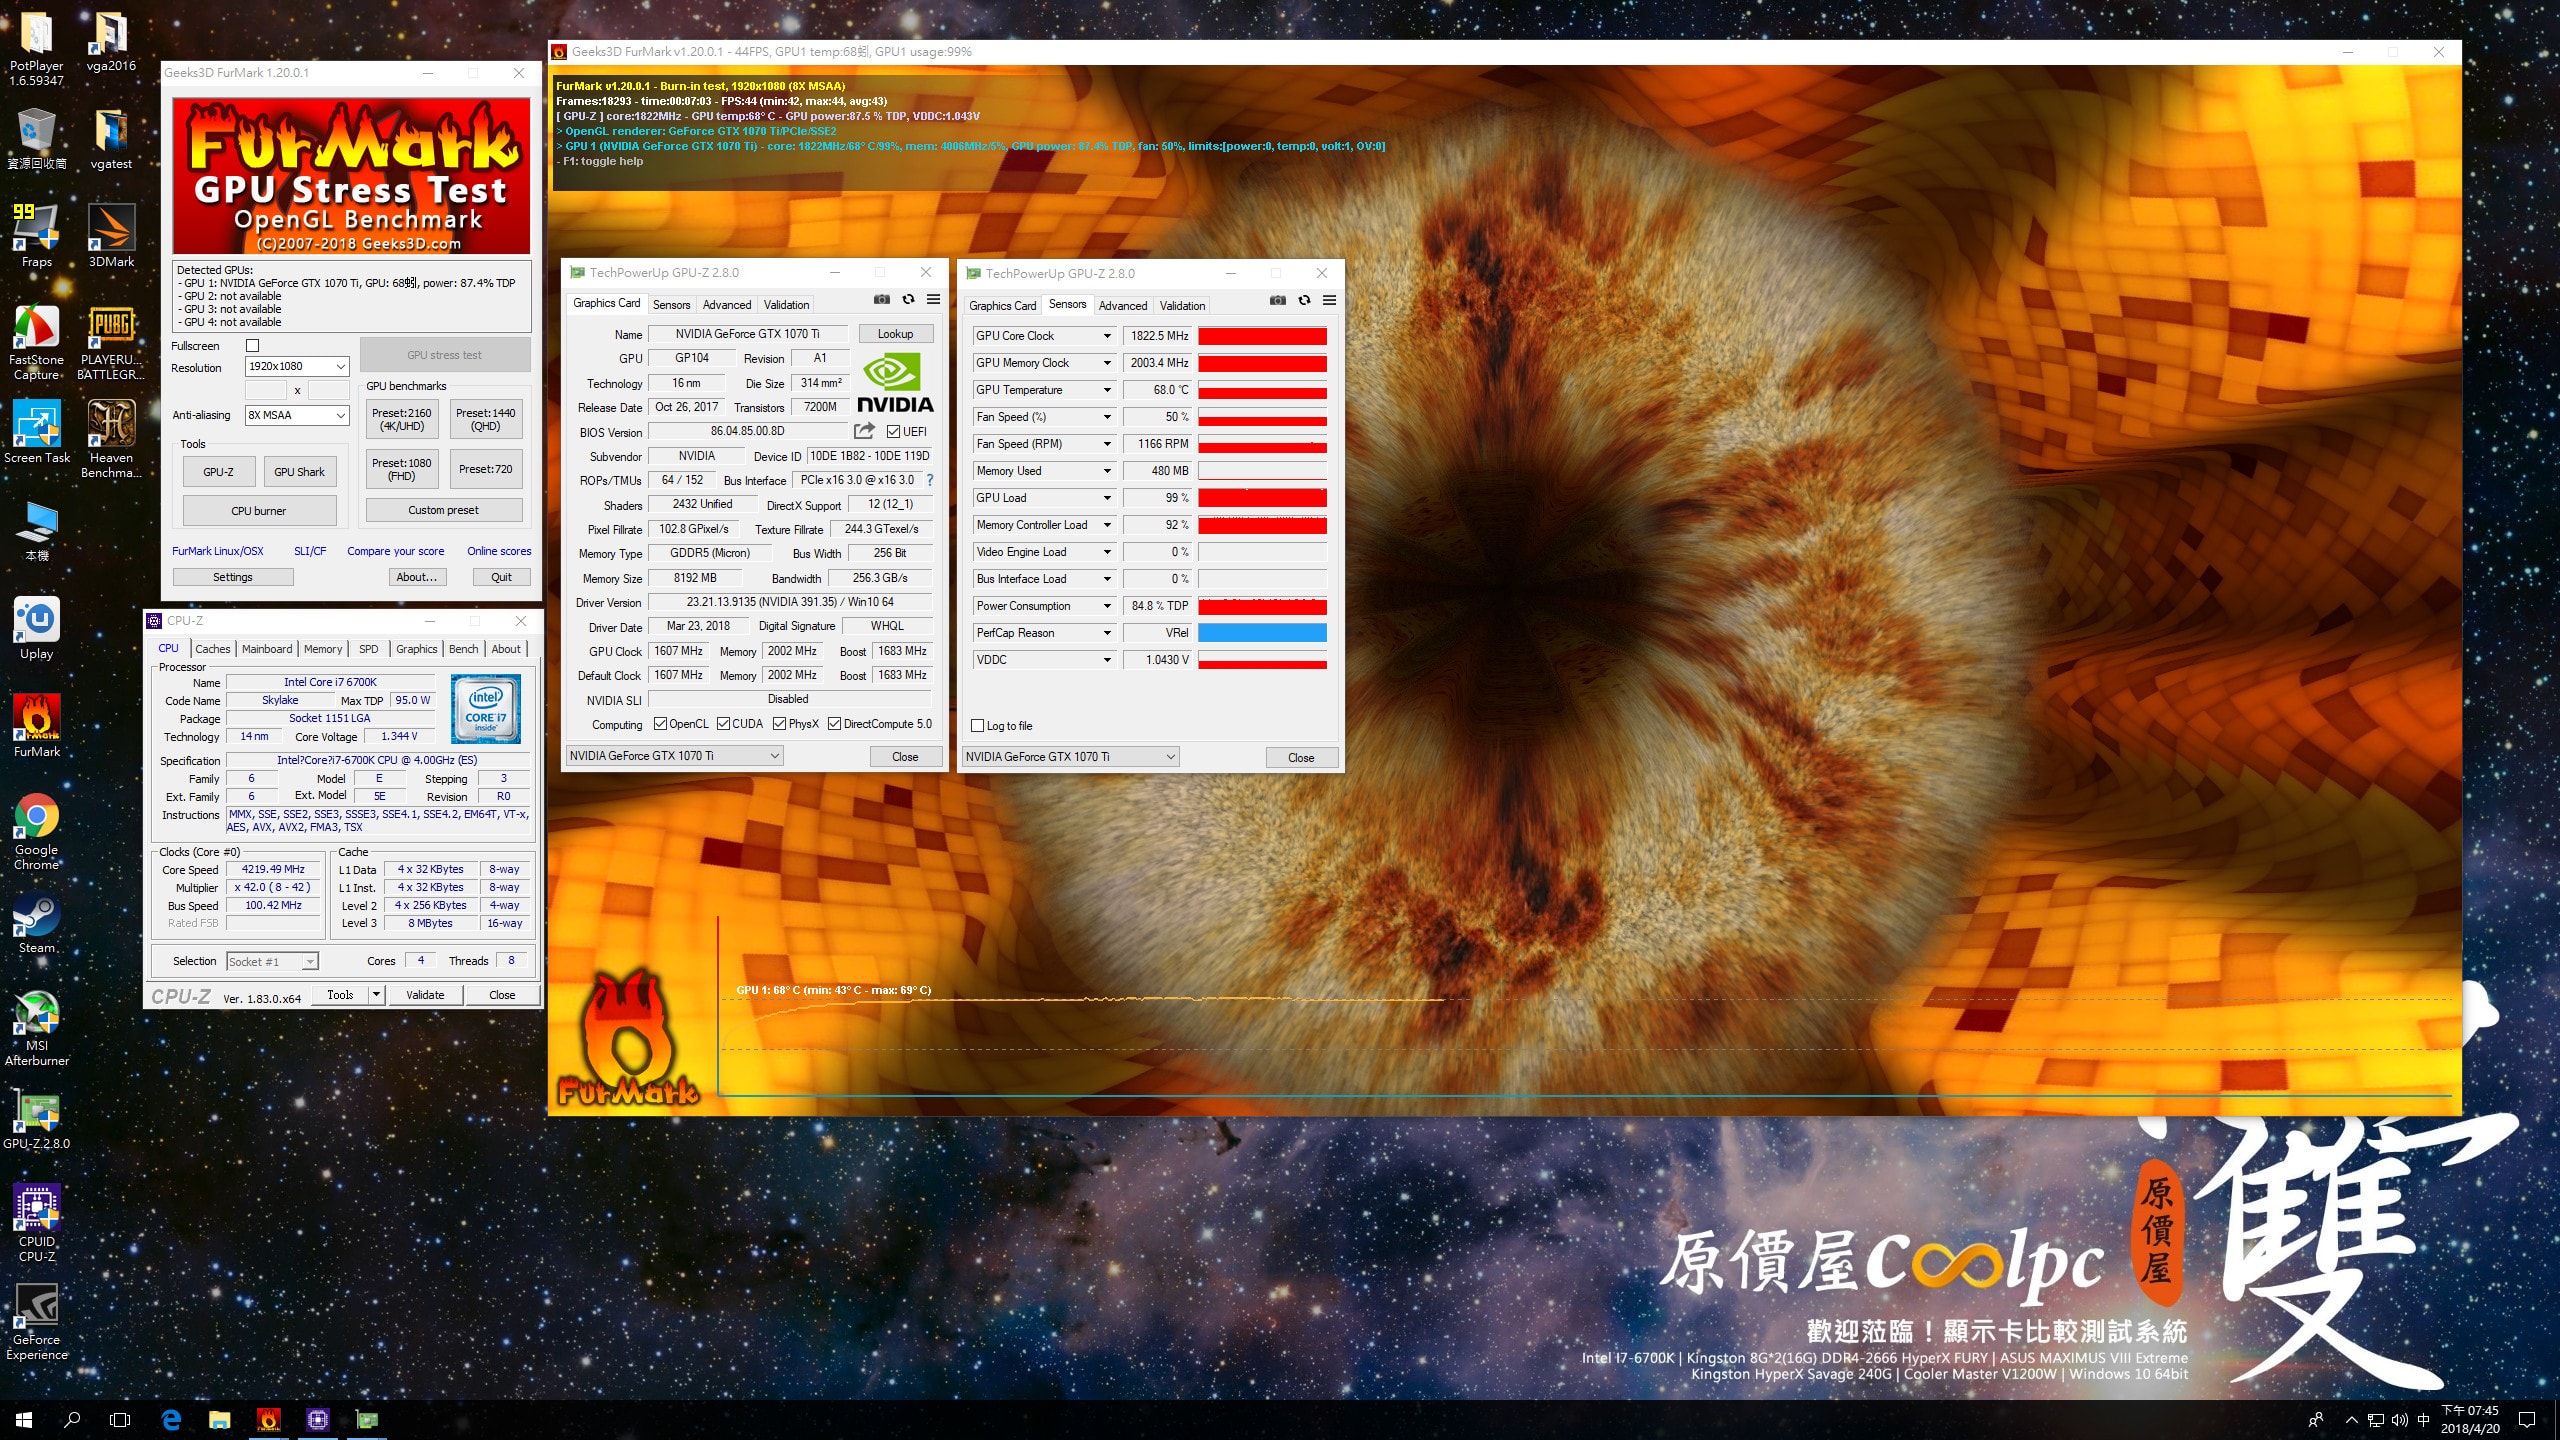The height and width of the screenshot is (1440, 2560).
Task: Click Bus Interface question mark icon
Action: tap(929, 480)
